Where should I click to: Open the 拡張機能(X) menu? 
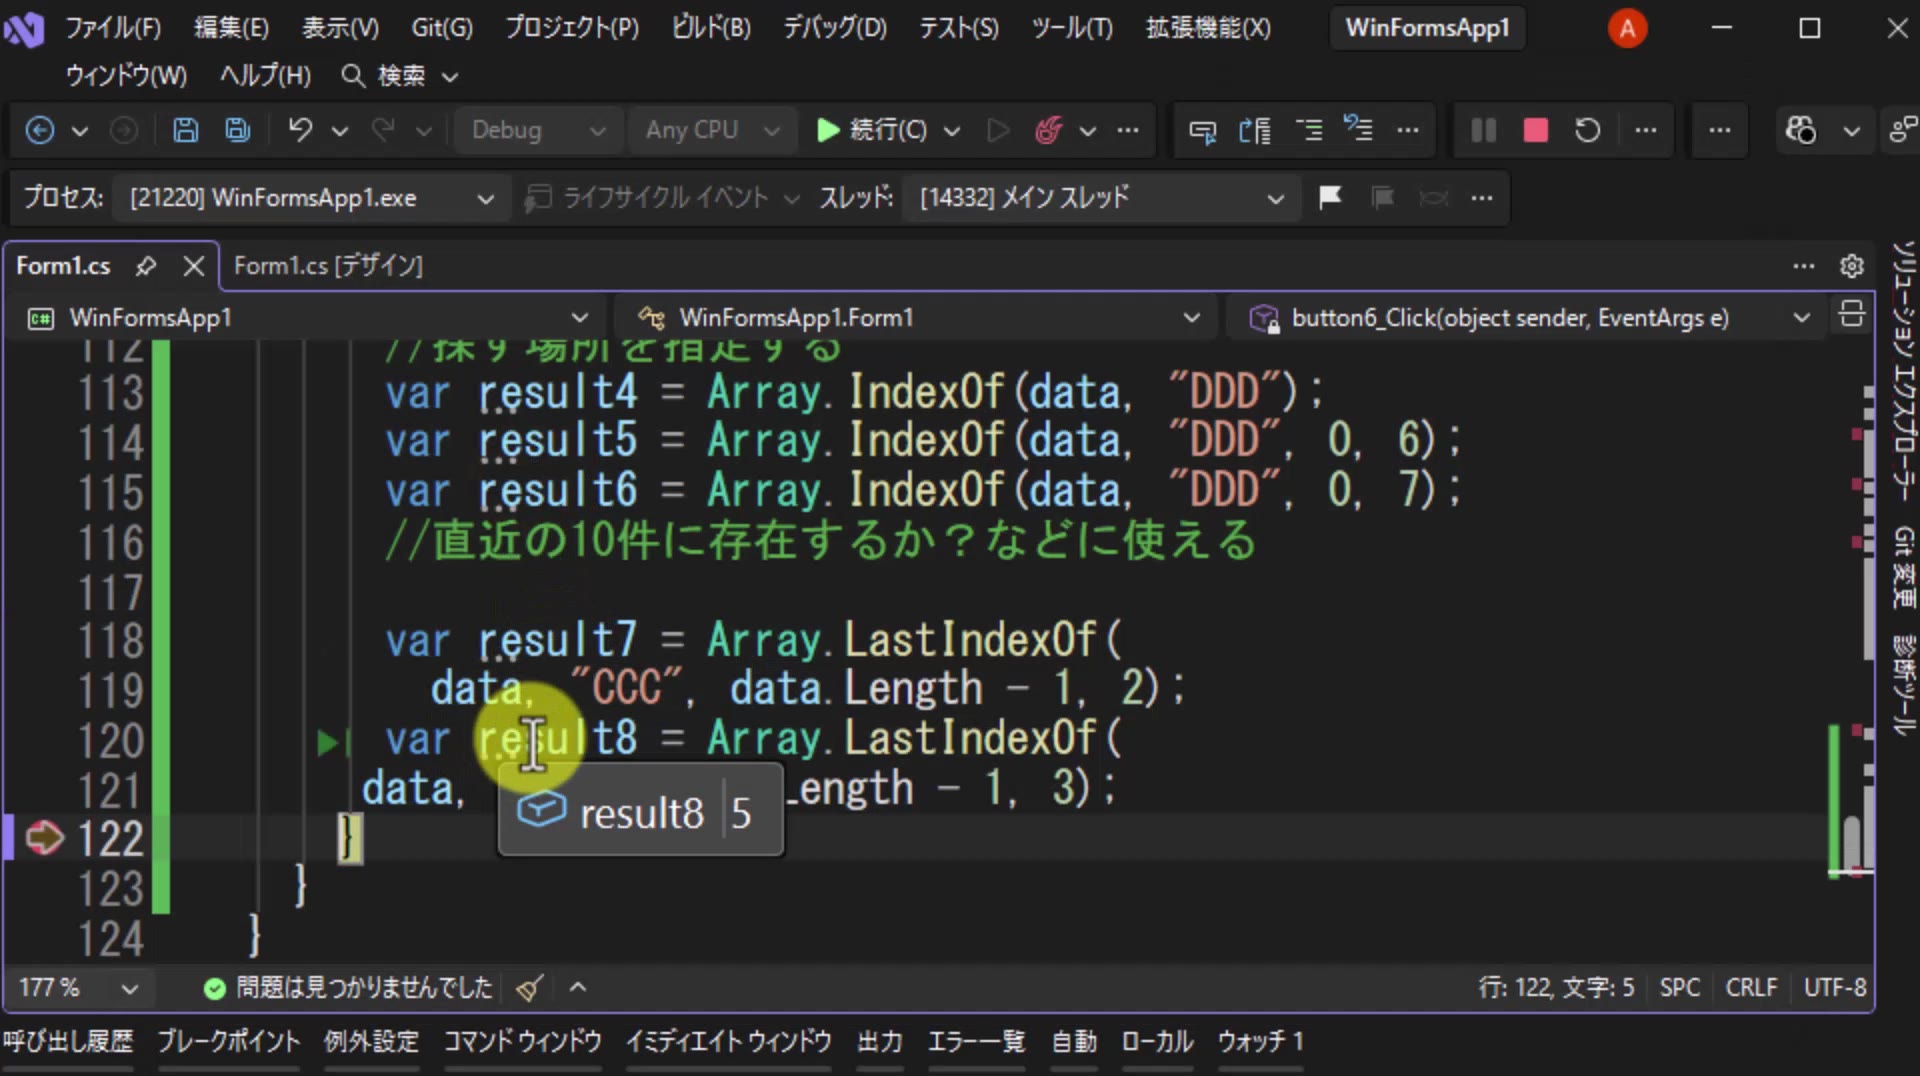[1208, 28]
